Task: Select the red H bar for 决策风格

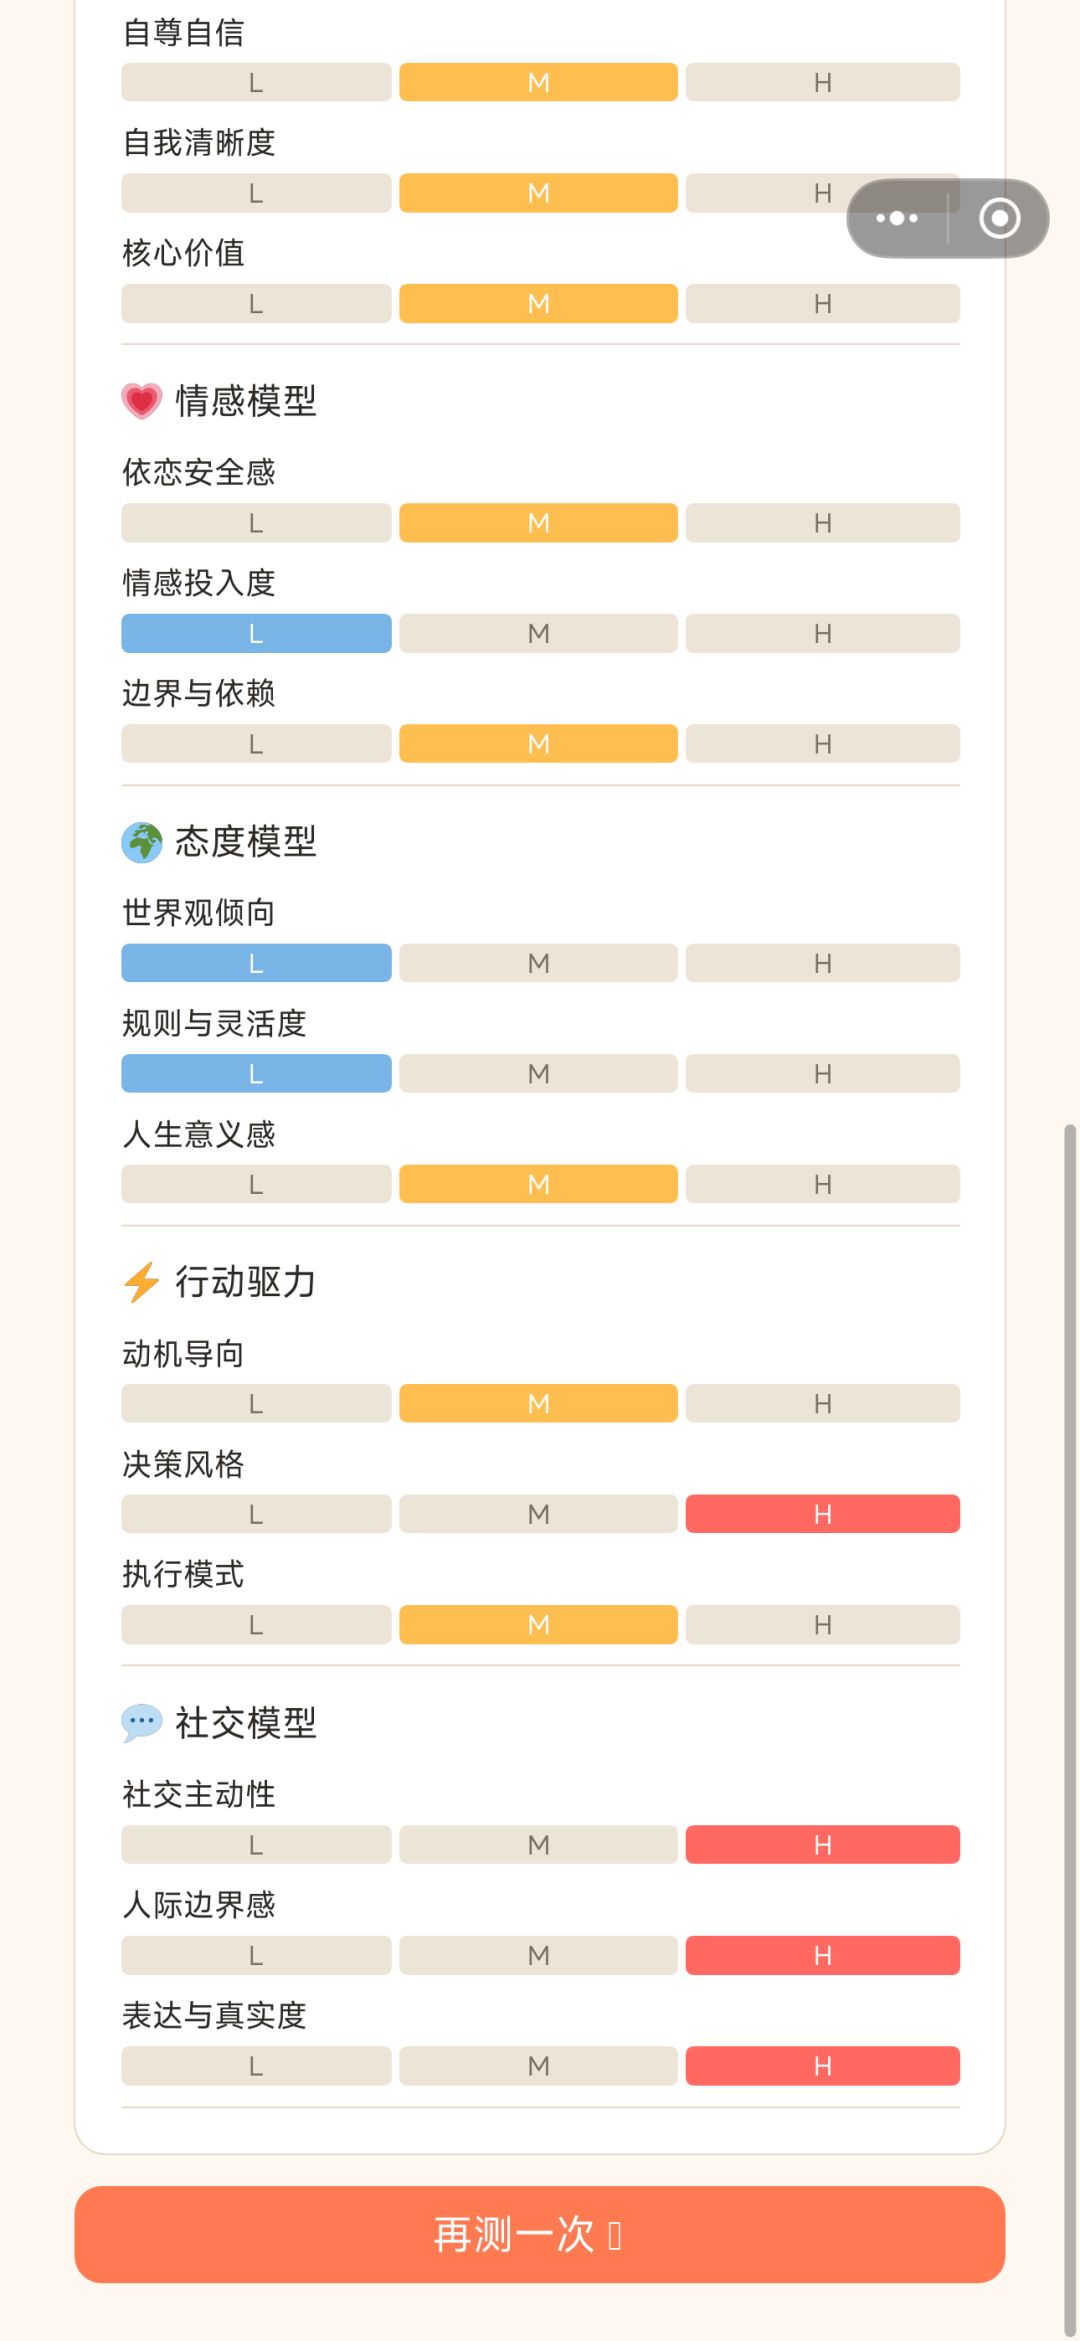Action: [823, 1514]
